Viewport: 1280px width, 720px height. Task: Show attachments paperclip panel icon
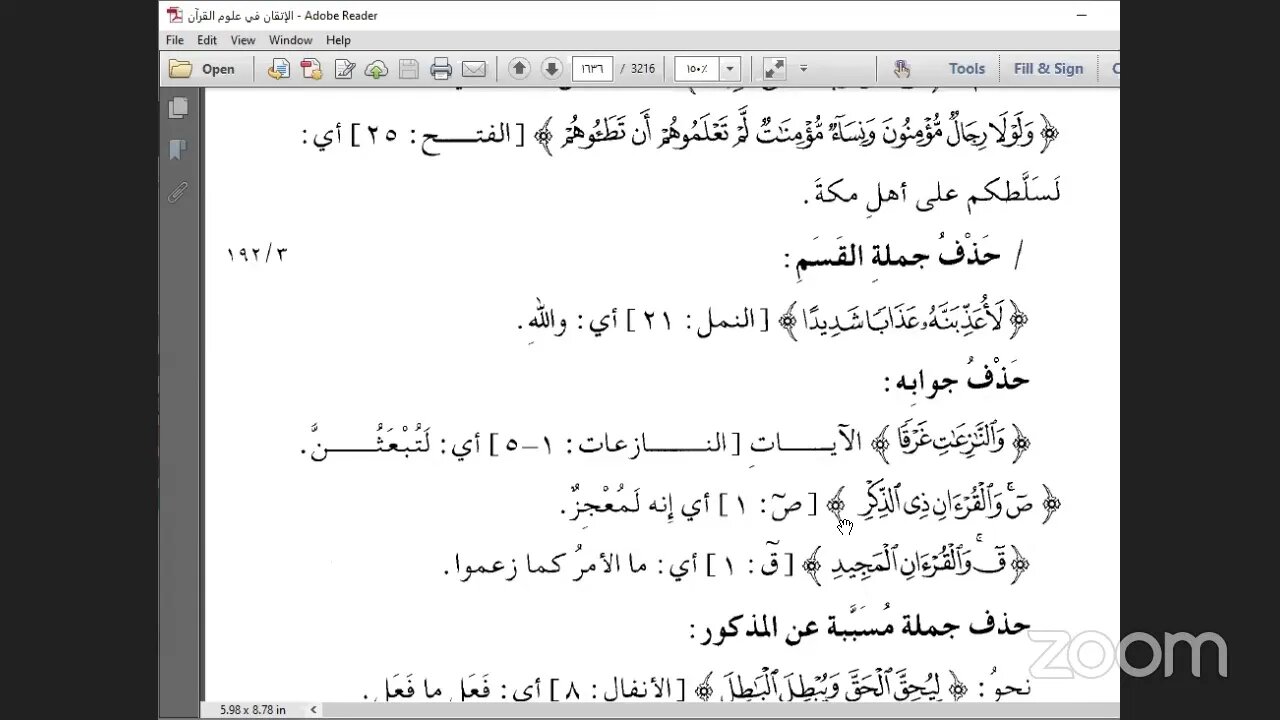(179, 192)
